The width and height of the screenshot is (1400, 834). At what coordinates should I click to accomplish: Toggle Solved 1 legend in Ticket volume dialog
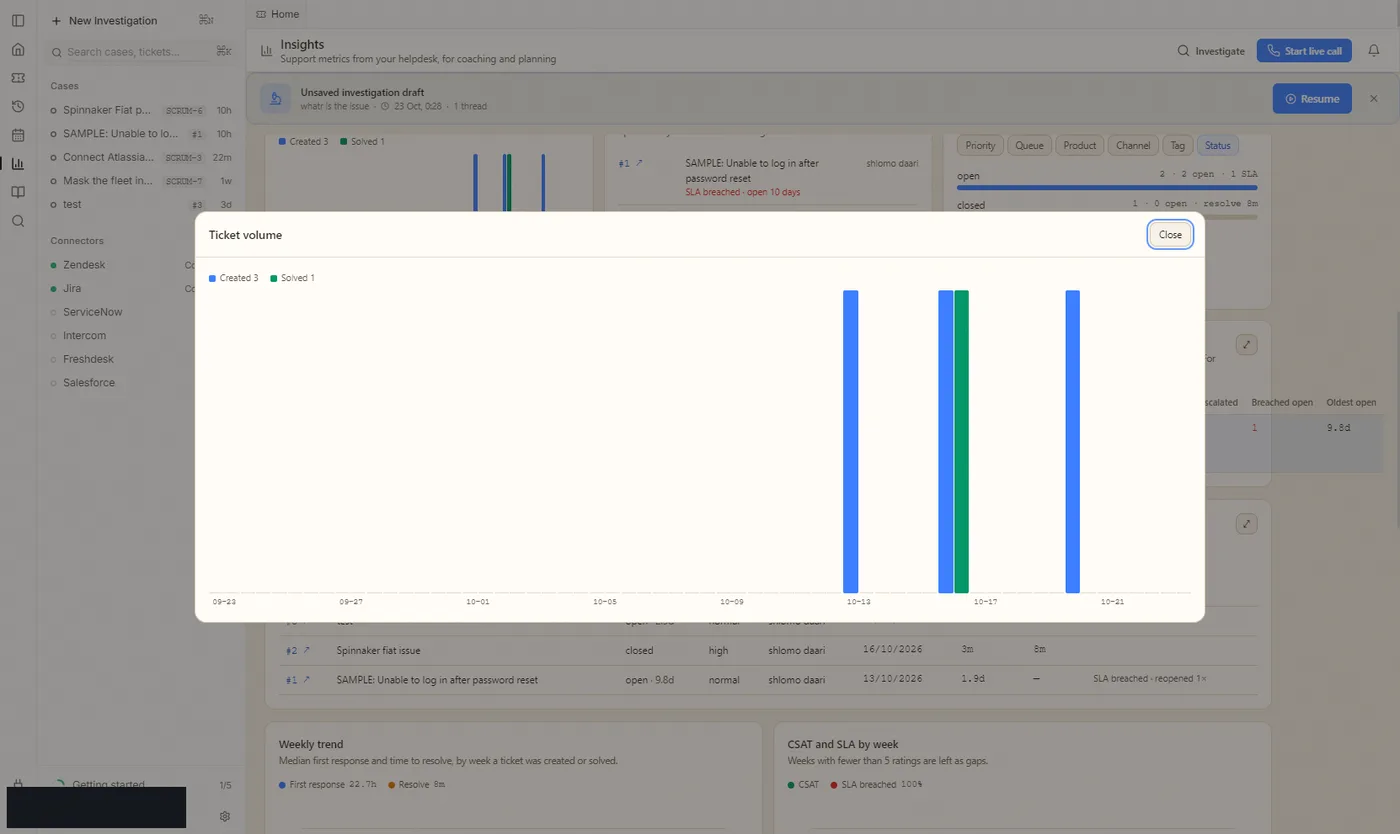coord(292,278)
